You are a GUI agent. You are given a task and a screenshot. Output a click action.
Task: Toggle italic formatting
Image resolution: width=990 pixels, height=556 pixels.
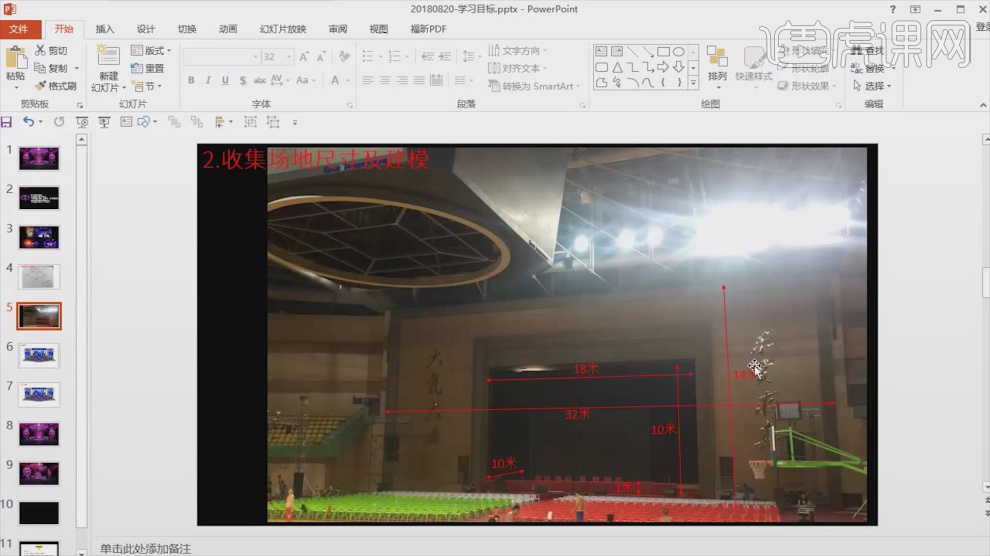[x=208, y=81]
